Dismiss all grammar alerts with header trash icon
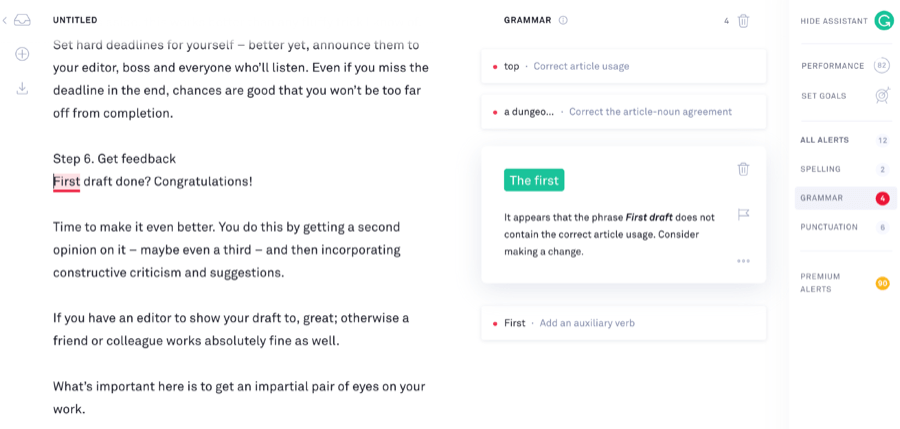 click(743, 21)
